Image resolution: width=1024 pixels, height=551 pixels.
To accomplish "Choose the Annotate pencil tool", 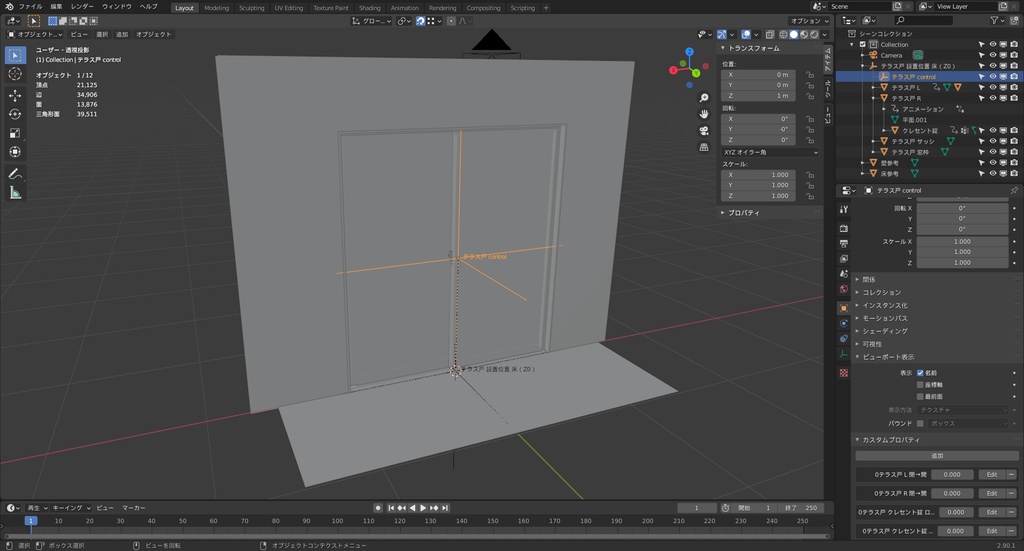I will [15, 173].
